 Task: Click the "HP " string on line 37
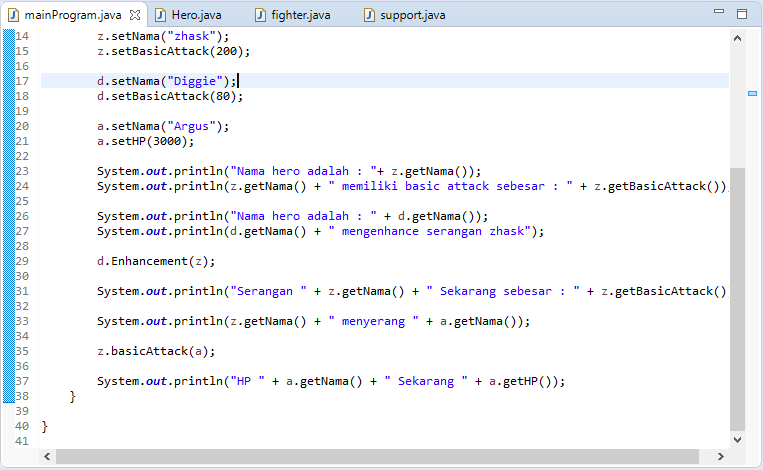coord(247,381)
